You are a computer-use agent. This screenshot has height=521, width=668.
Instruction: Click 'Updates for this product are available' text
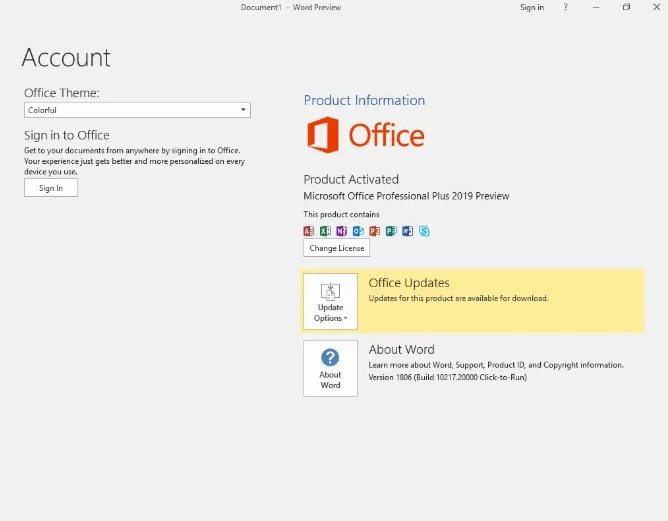[x=458, y=298]
